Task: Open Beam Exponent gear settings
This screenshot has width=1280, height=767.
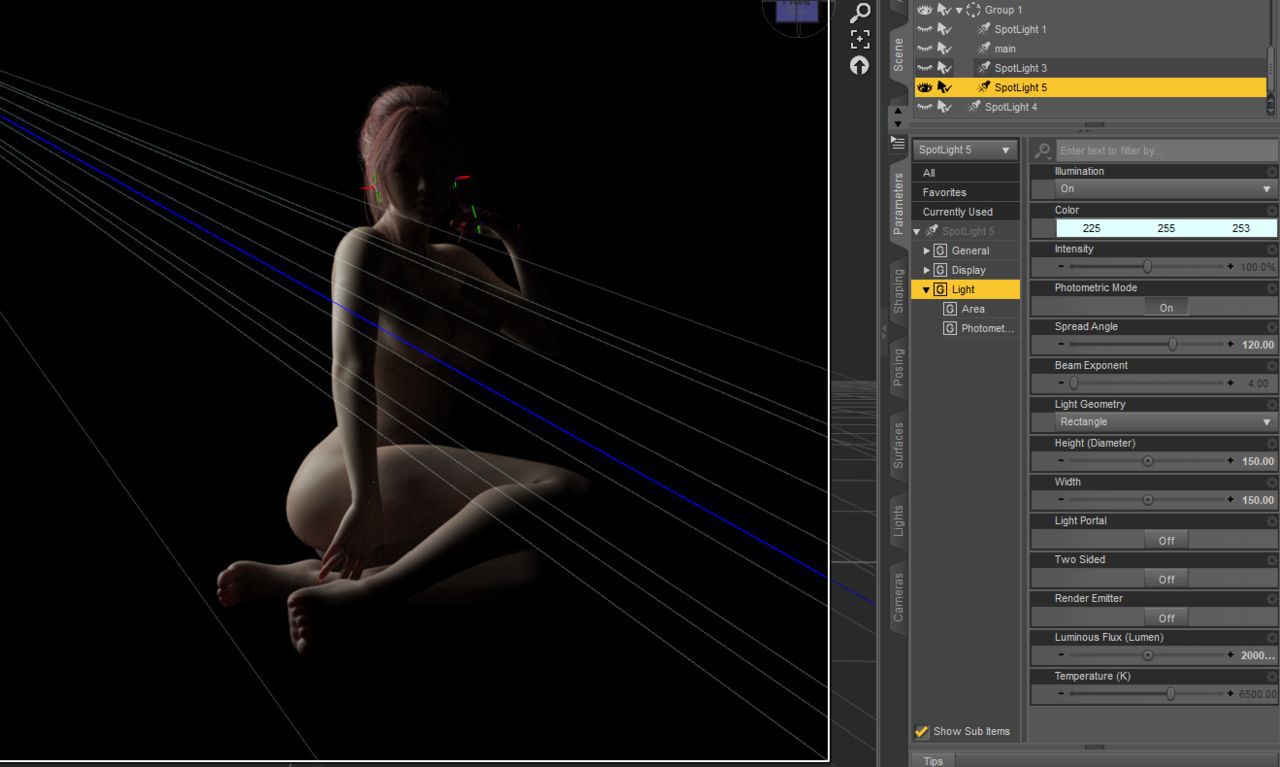Action: [x=1271, y=366]
